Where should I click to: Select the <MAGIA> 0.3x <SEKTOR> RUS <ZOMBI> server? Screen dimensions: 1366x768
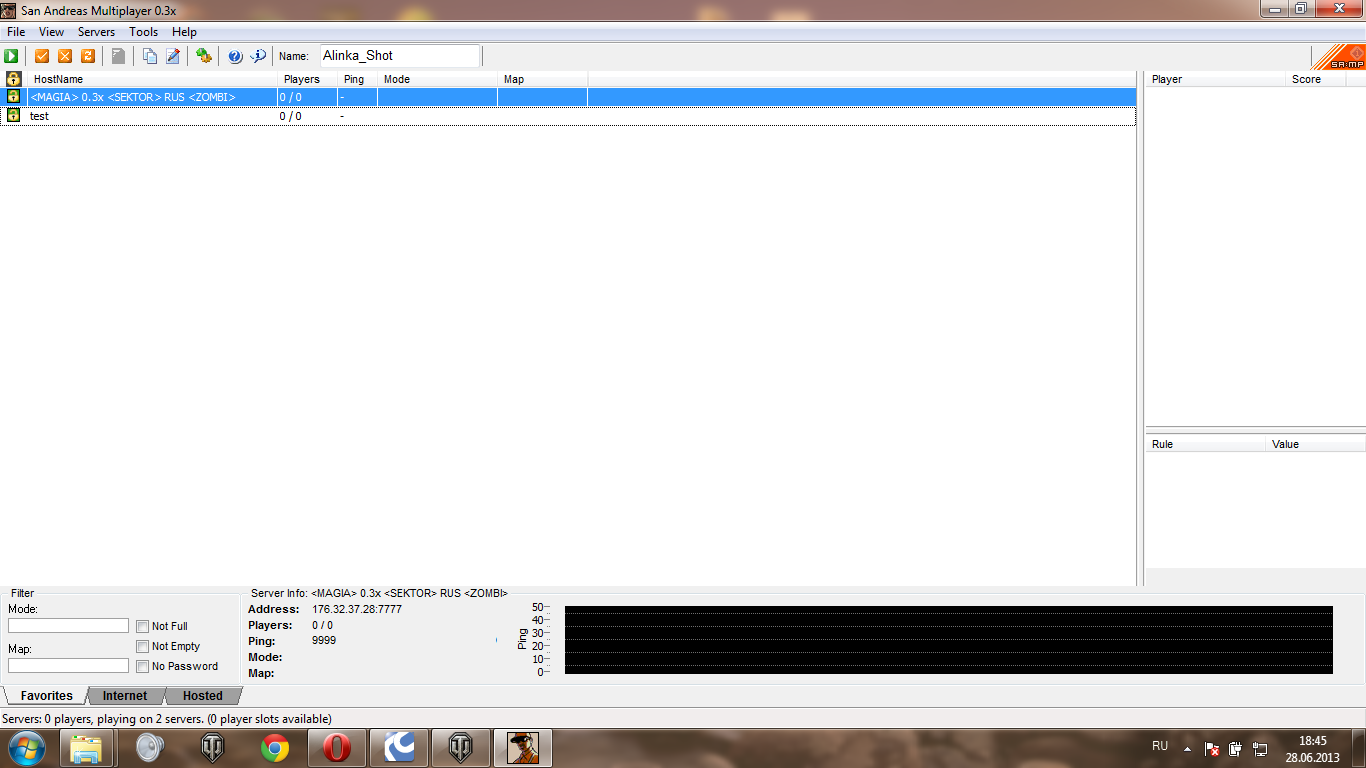[x=568, y=97]
